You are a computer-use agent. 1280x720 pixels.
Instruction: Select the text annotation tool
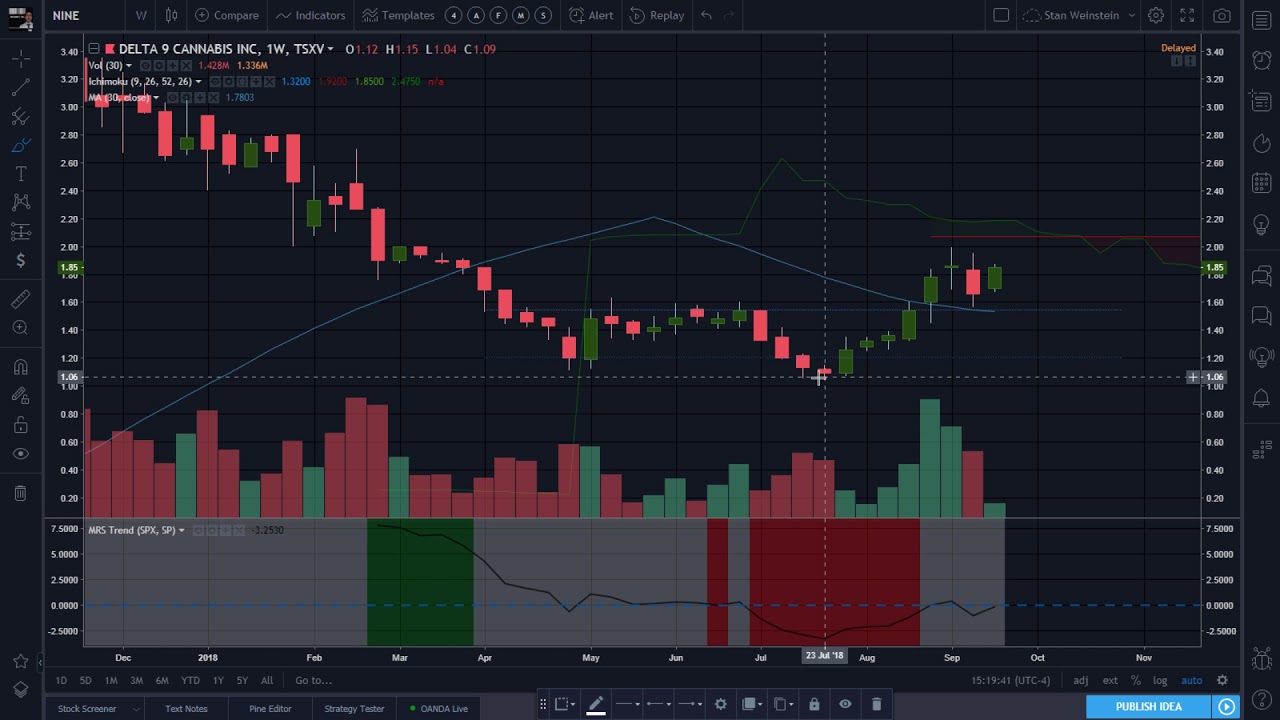pyautogui.click(x=20, y=174)
